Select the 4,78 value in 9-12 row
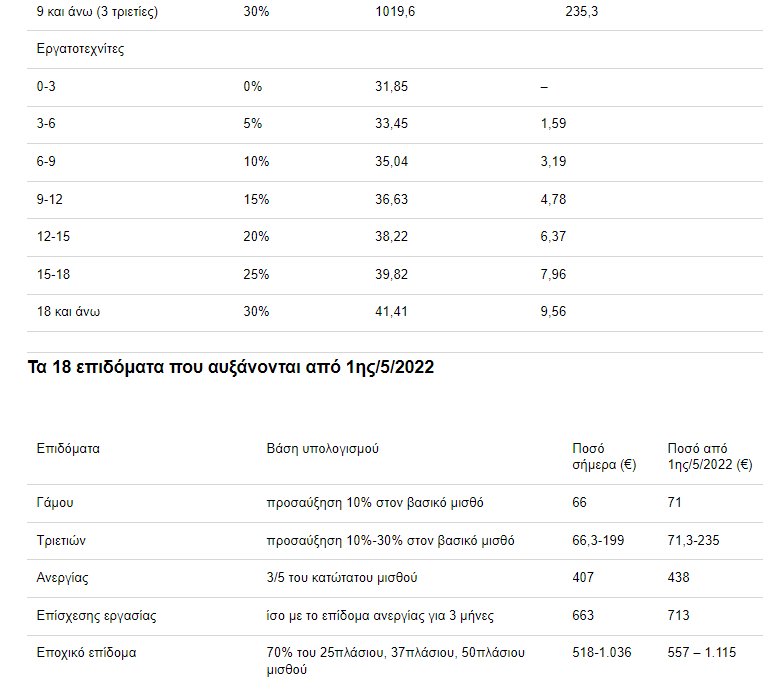This screenshot has width=775, height=686. pyautogui.click(x=553, y=200)
